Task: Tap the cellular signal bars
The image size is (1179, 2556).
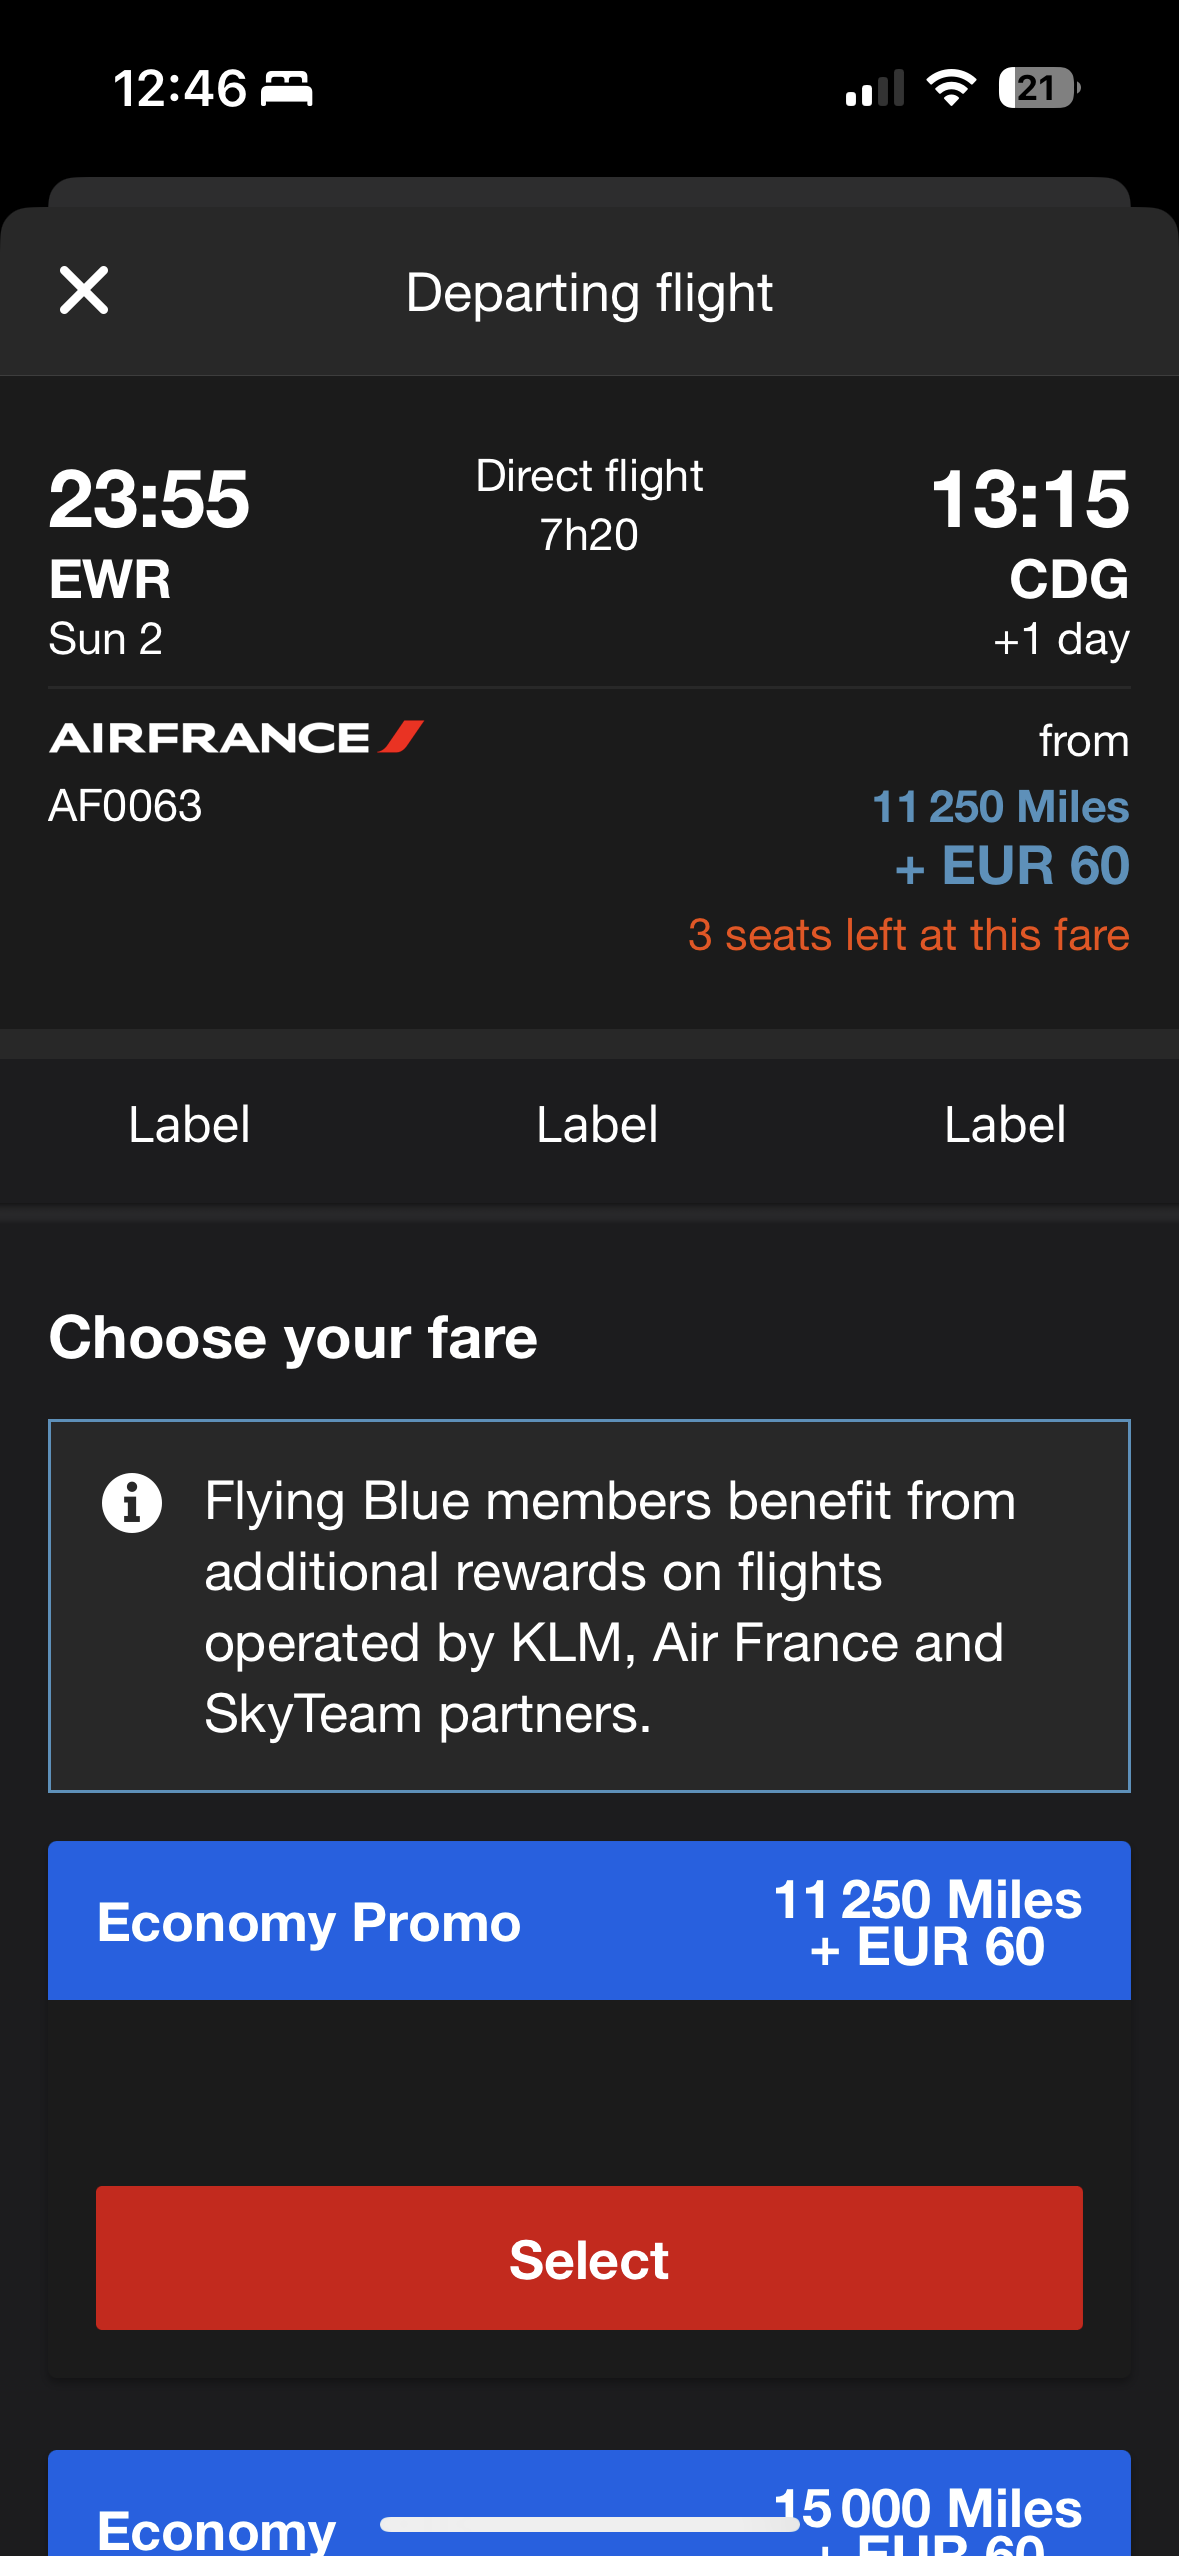Action: pos(873,89)
